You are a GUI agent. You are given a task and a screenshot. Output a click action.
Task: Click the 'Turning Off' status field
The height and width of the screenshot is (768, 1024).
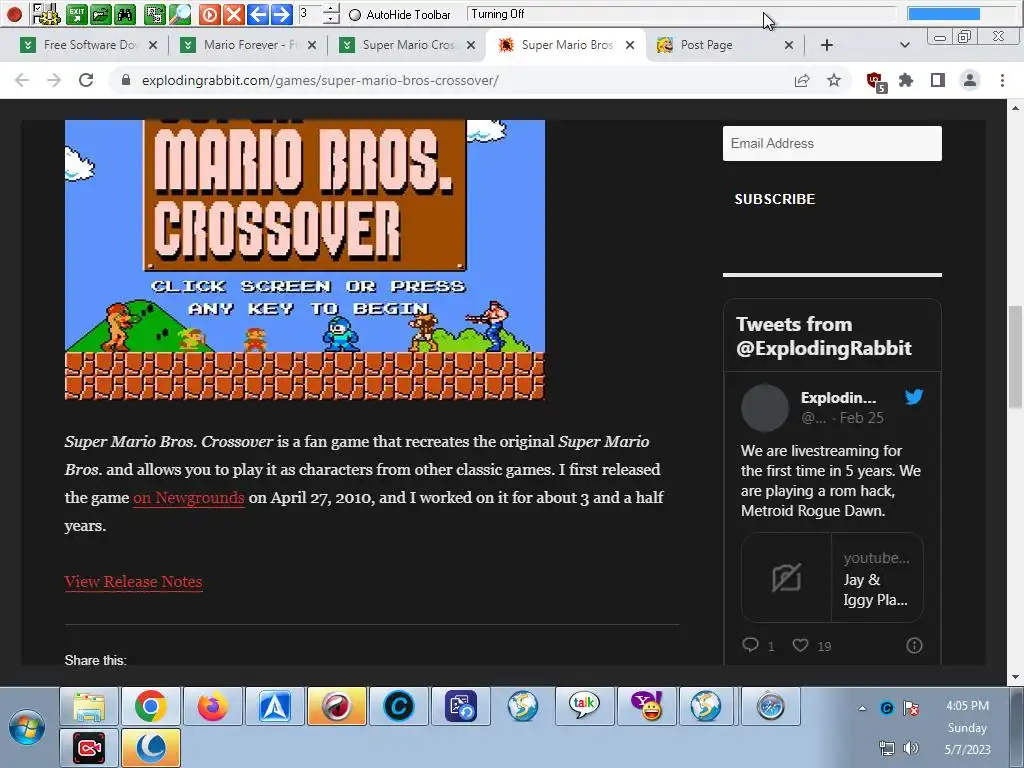682,14
